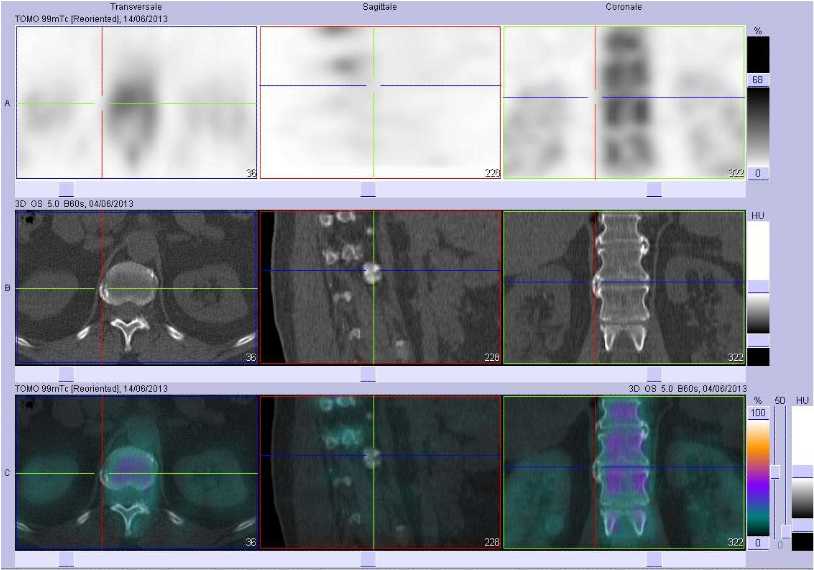
Task: Click the blend slider thumb labeled 60
Action: tap(776, 471)
